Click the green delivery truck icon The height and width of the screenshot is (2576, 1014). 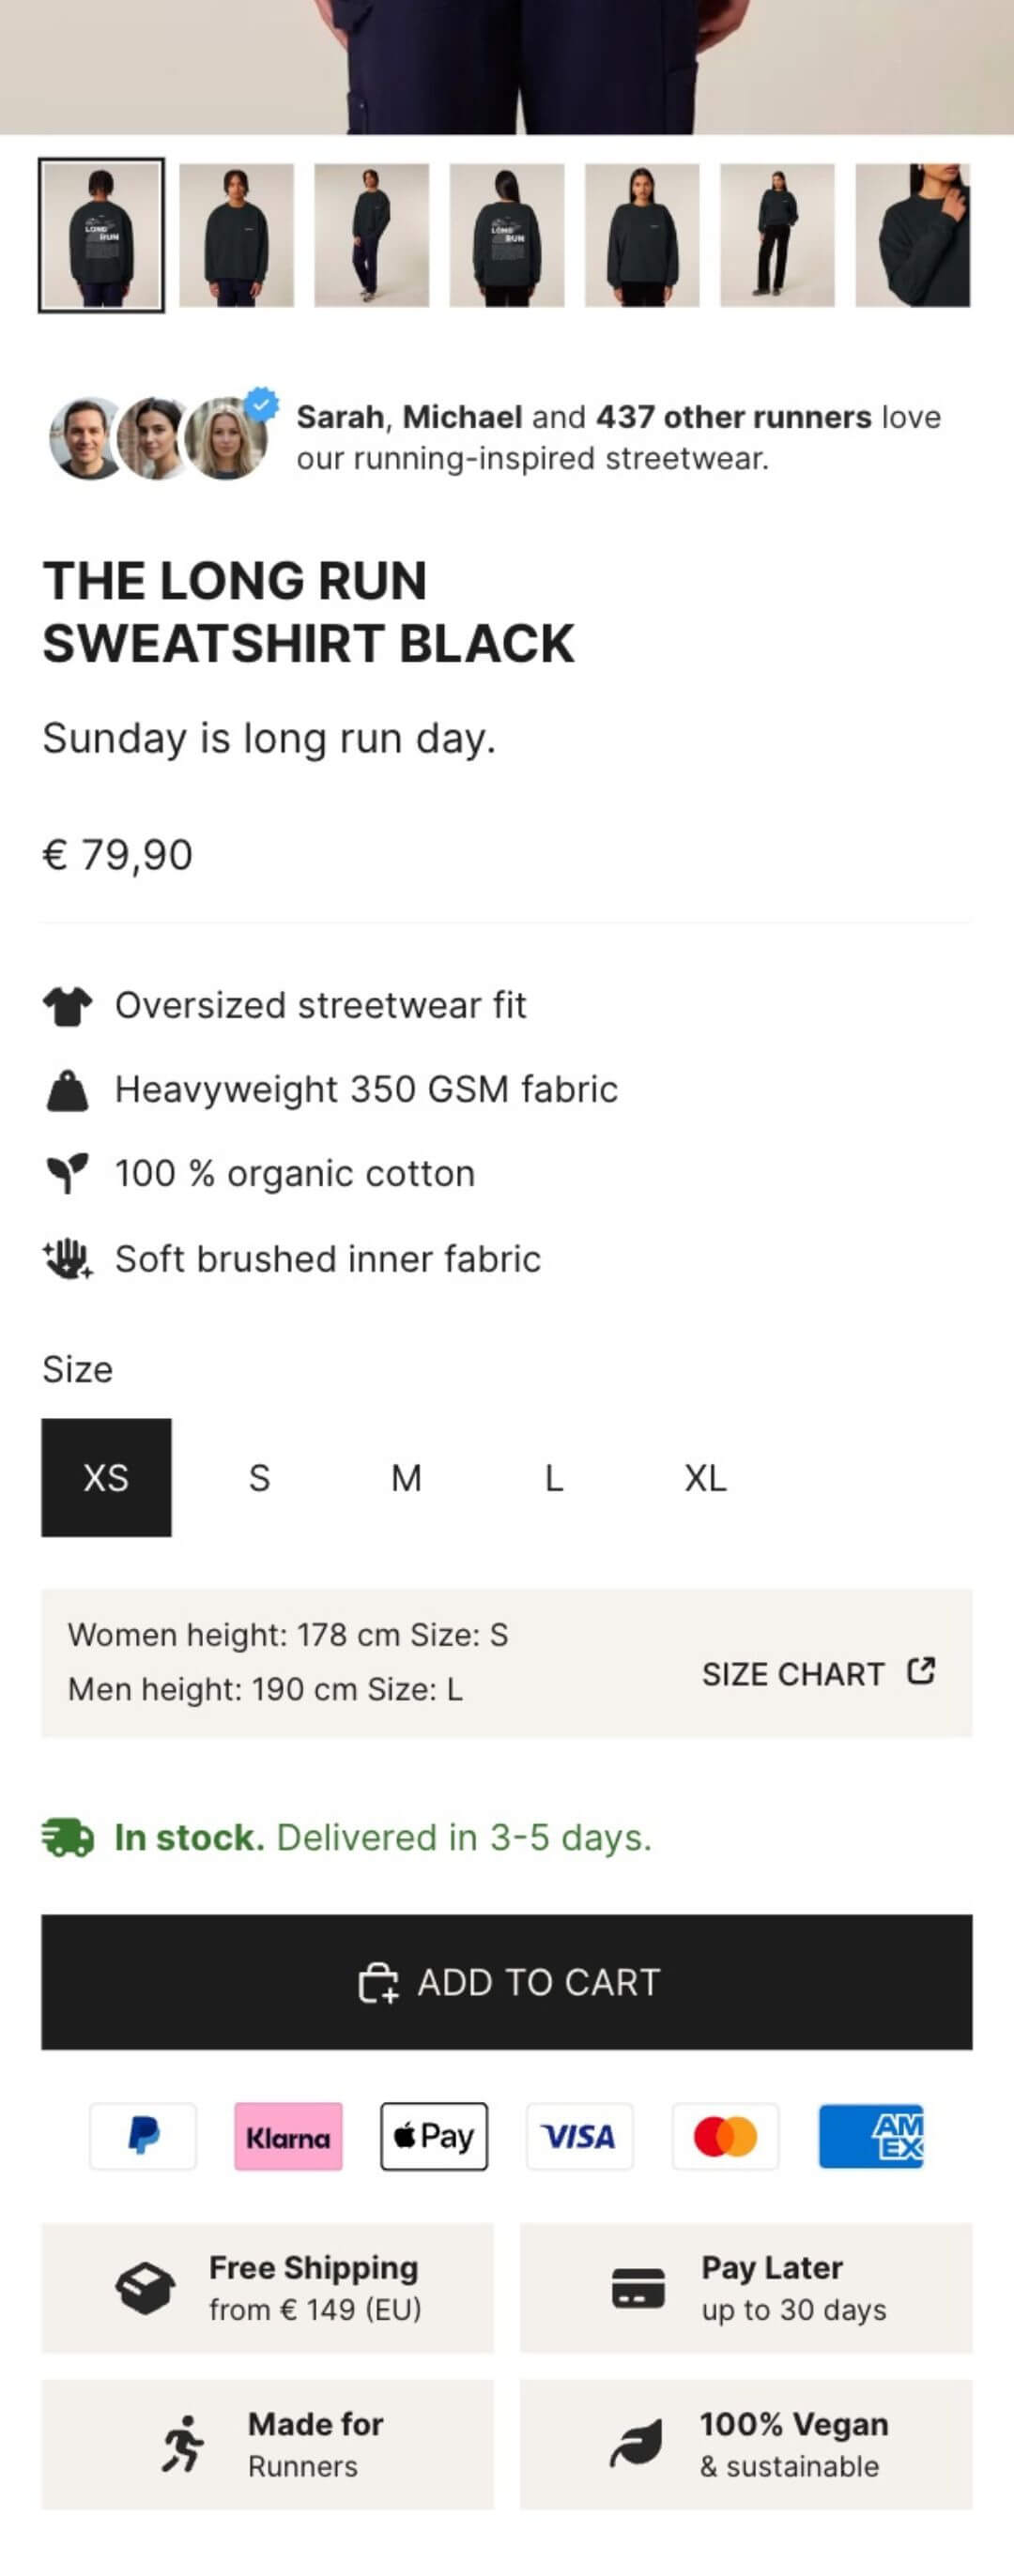(67, 1837)
